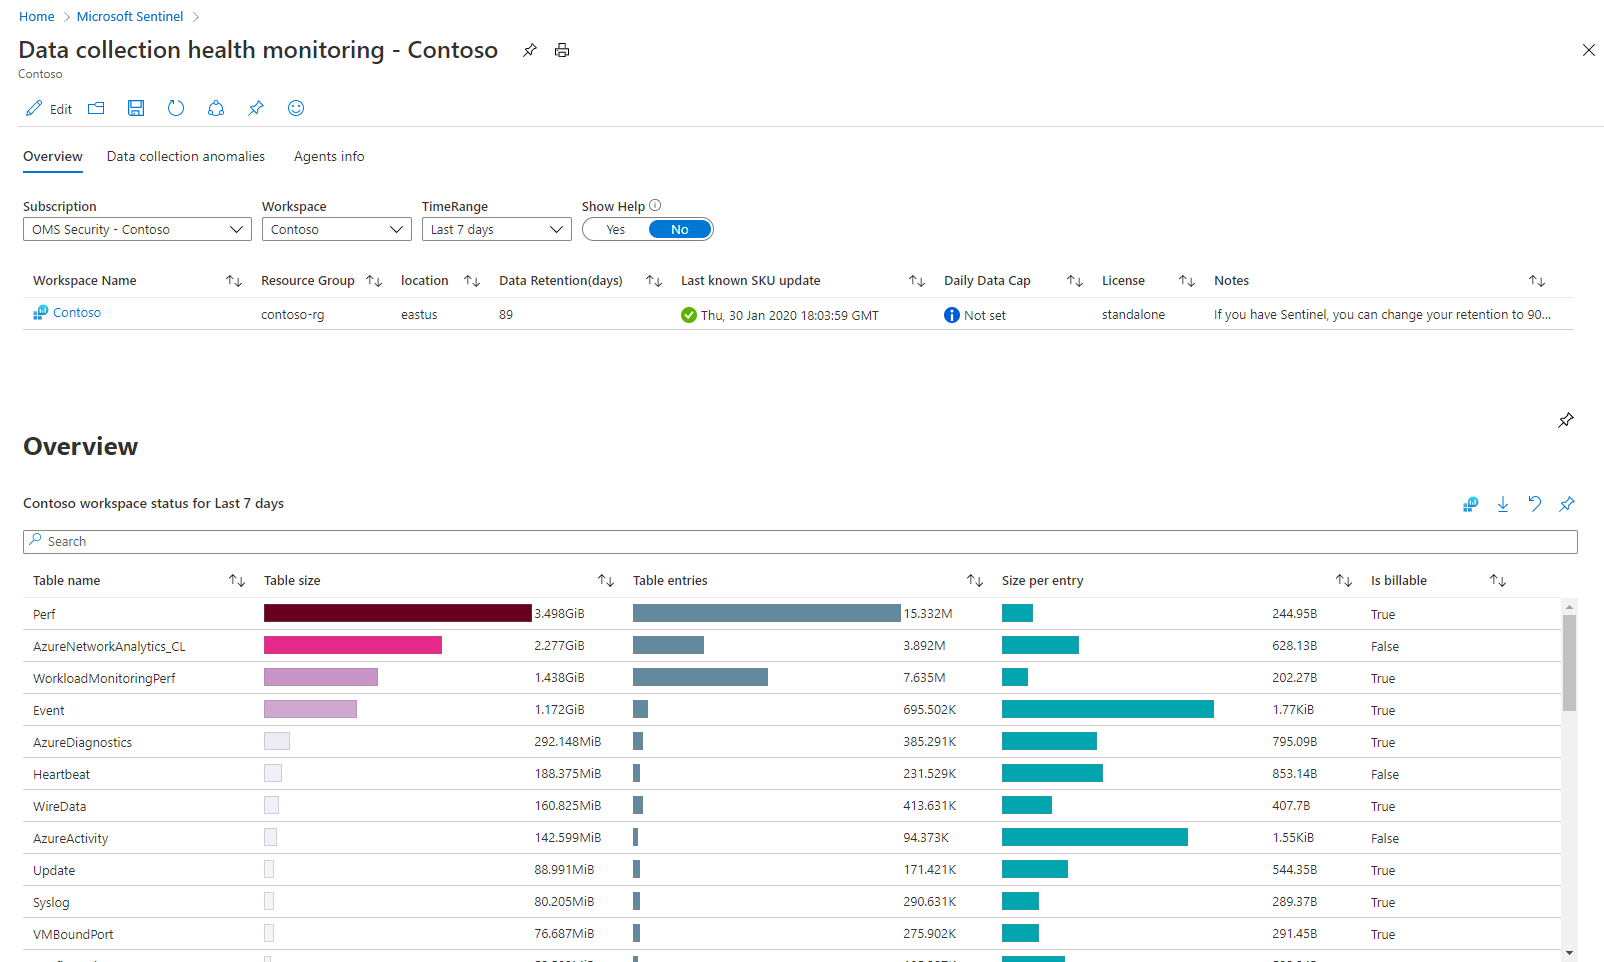1604x962 pixels.
Task: Set Show Help toggle to Yes
Action: [x=616, y=230]
